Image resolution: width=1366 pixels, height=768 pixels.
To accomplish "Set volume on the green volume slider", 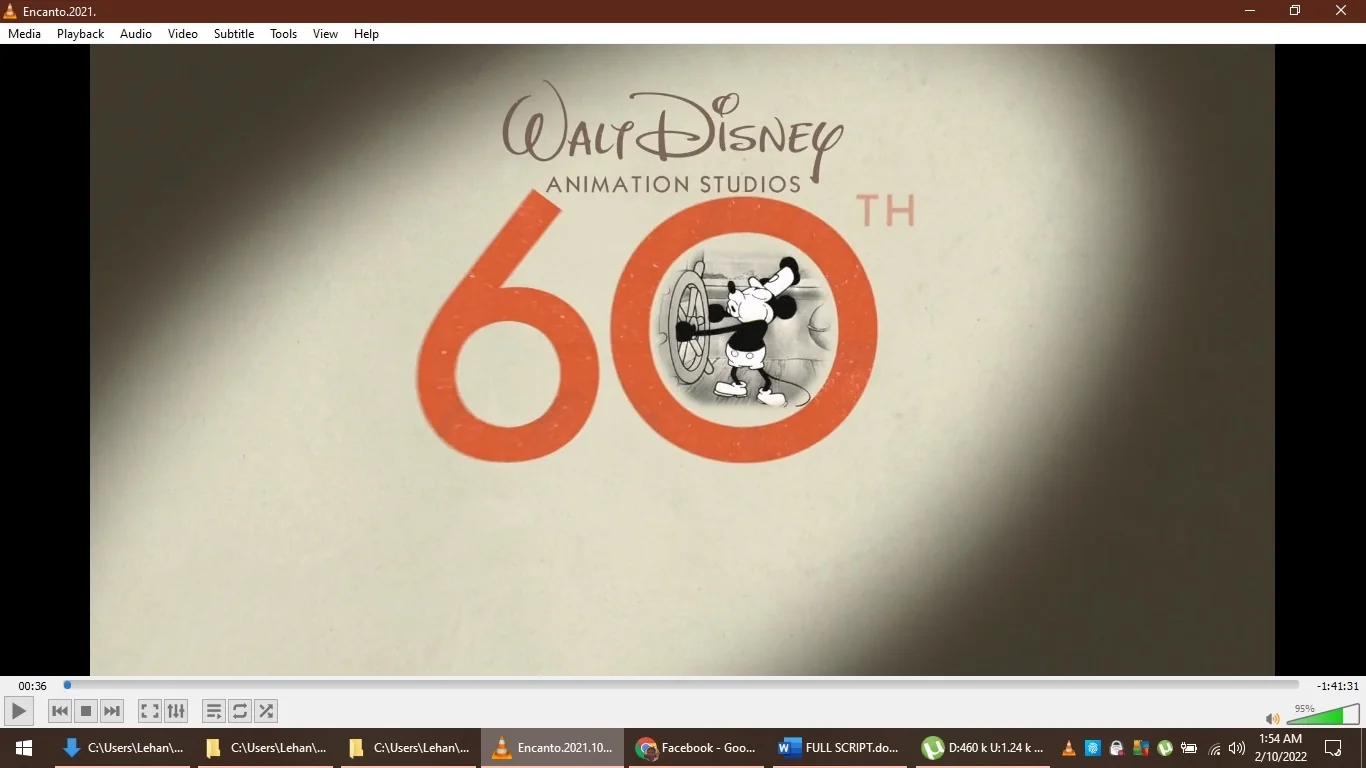I will pyautogui.click(x=1323, y=714).
